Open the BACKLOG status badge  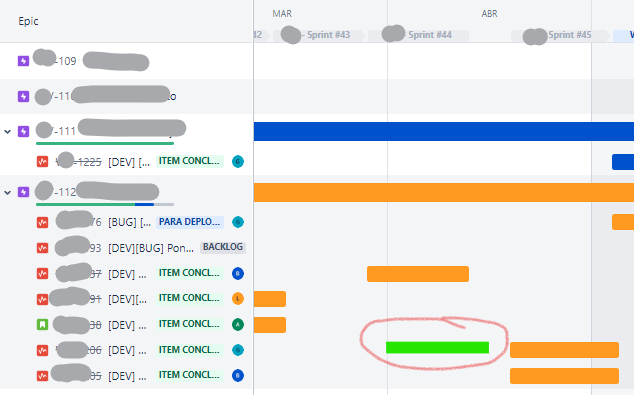223,247
